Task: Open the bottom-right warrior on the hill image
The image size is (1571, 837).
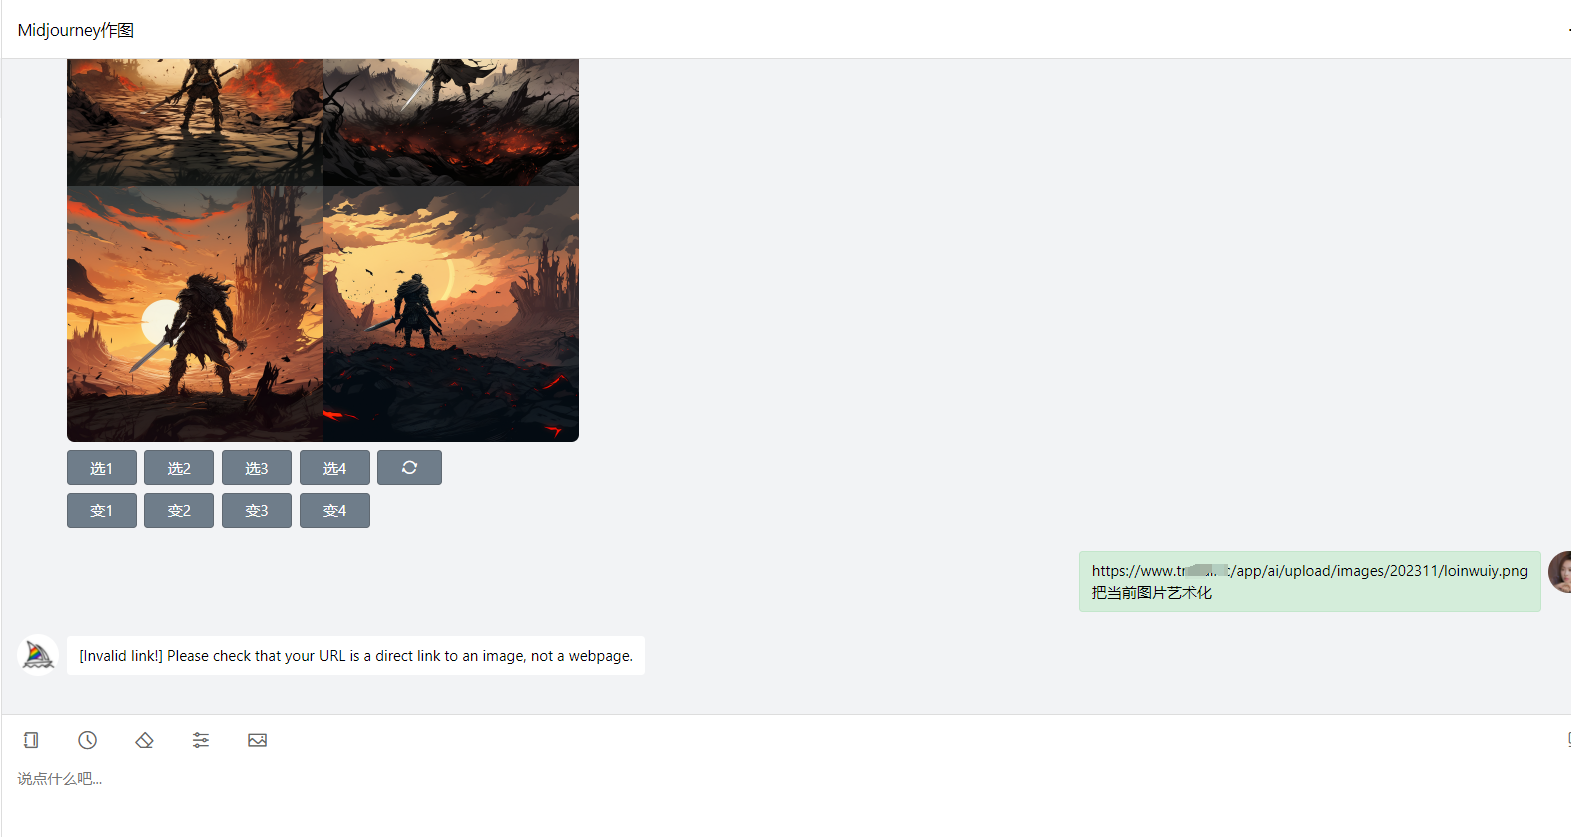Action: pyautogui.click(x=451, y=314)
